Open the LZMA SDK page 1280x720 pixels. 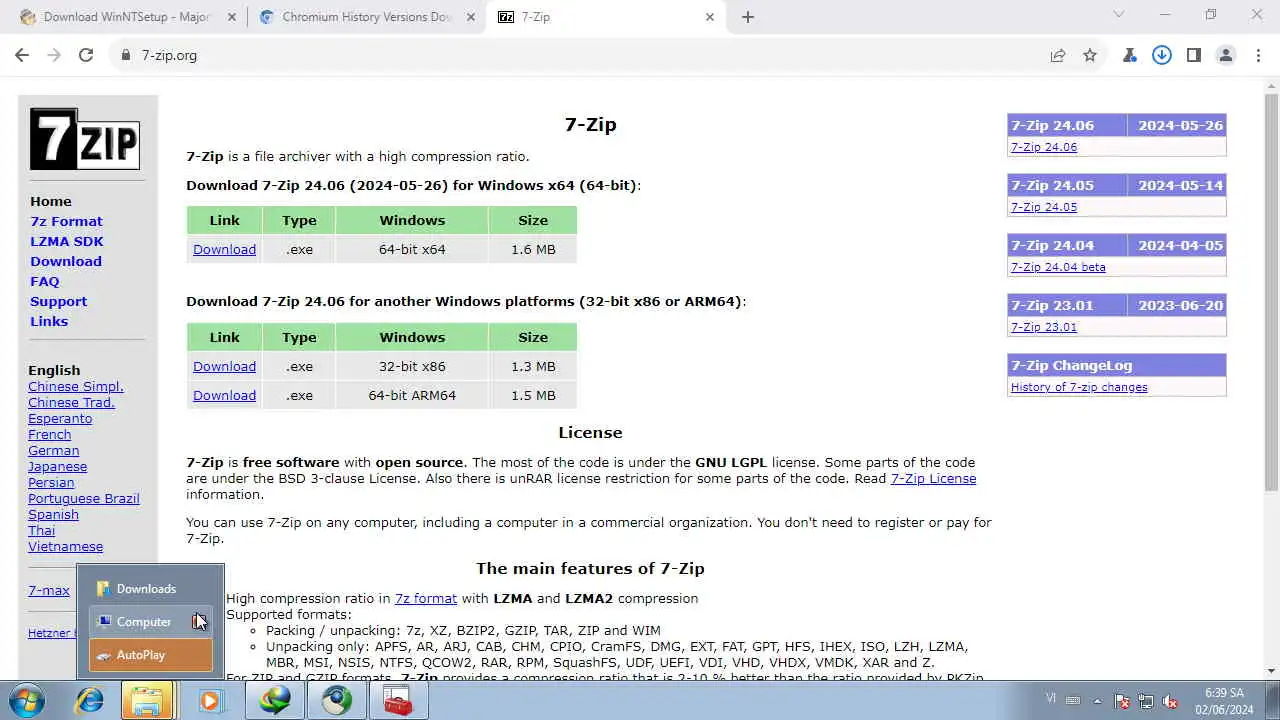coord(67,241)
